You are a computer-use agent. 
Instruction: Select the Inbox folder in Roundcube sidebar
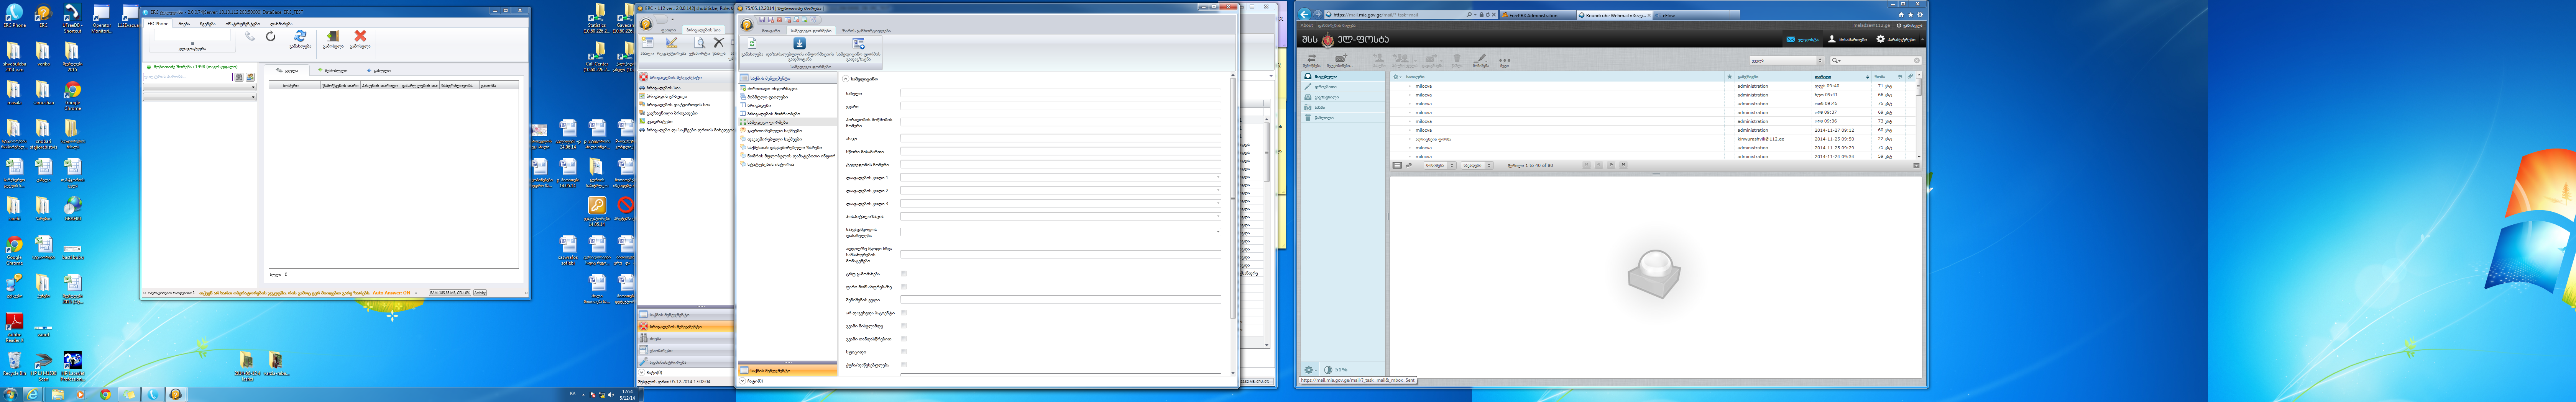[1325, 76]
